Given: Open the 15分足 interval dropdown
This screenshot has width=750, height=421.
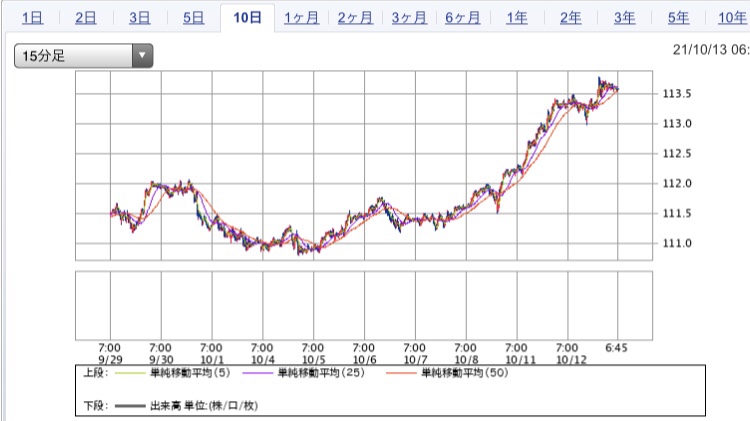Looking at the screenshot, I should tap(84, 55).
